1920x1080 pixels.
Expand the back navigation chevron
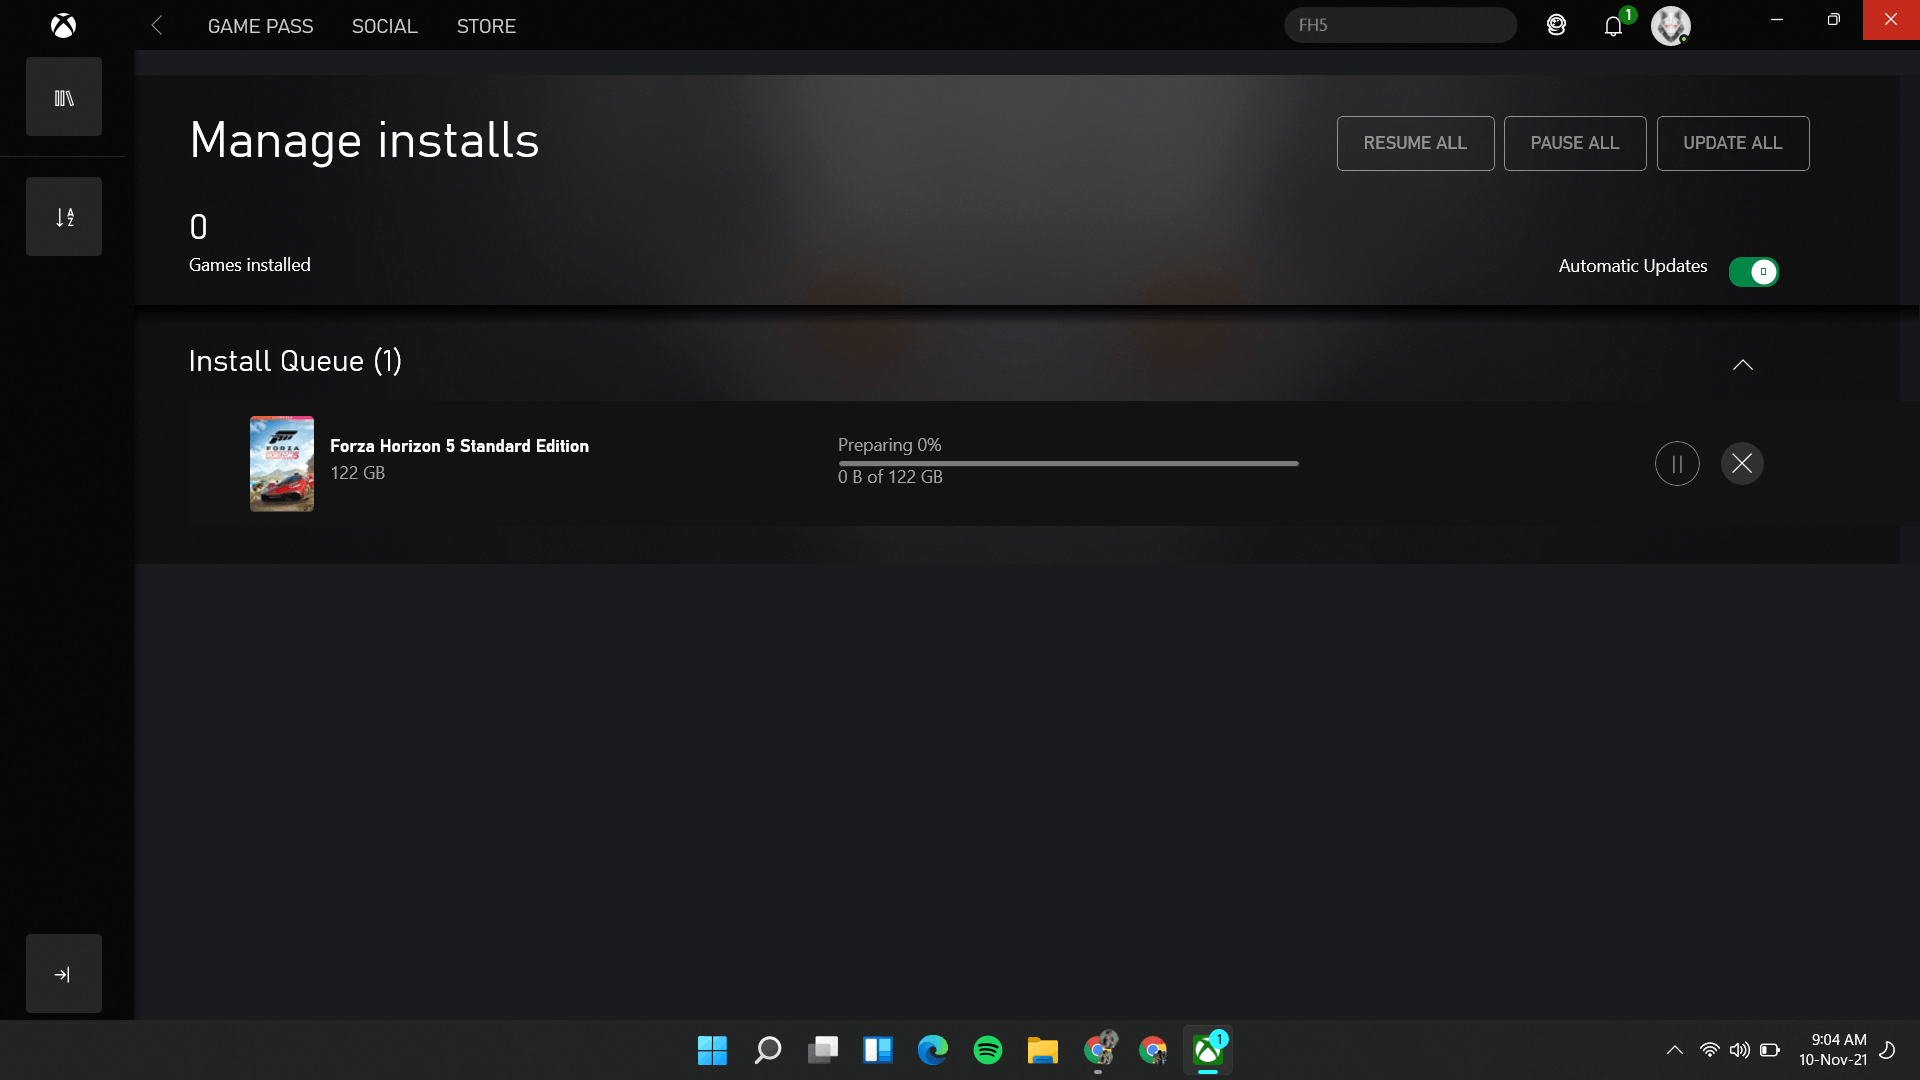[x=156, y=25]
